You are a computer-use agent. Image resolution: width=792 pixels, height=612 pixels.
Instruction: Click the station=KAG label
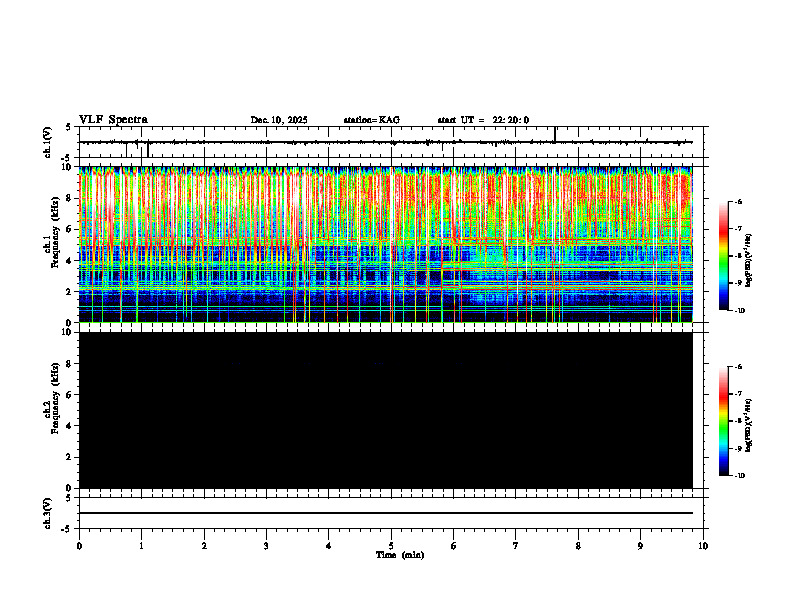coord(372,120)
